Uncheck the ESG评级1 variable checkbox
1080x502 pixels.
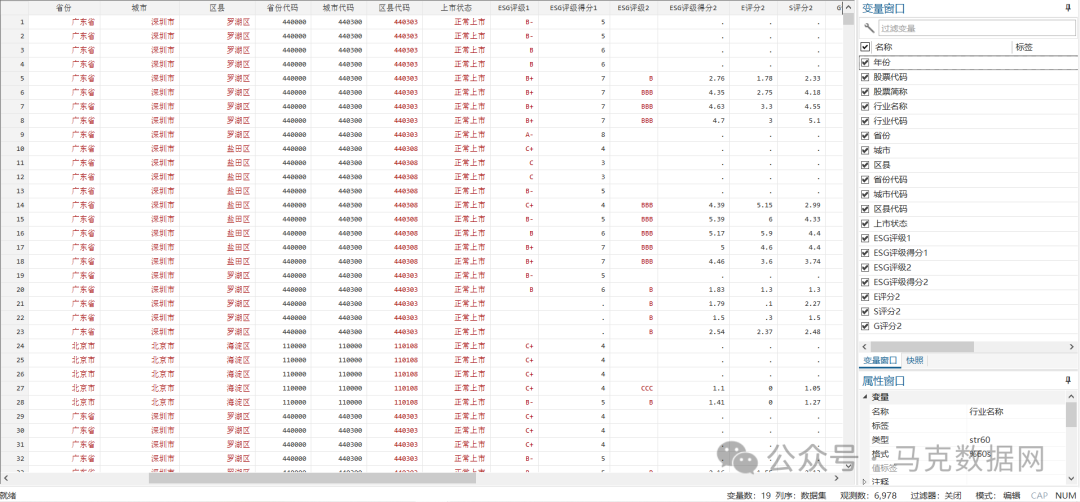(x=866, y=238)
